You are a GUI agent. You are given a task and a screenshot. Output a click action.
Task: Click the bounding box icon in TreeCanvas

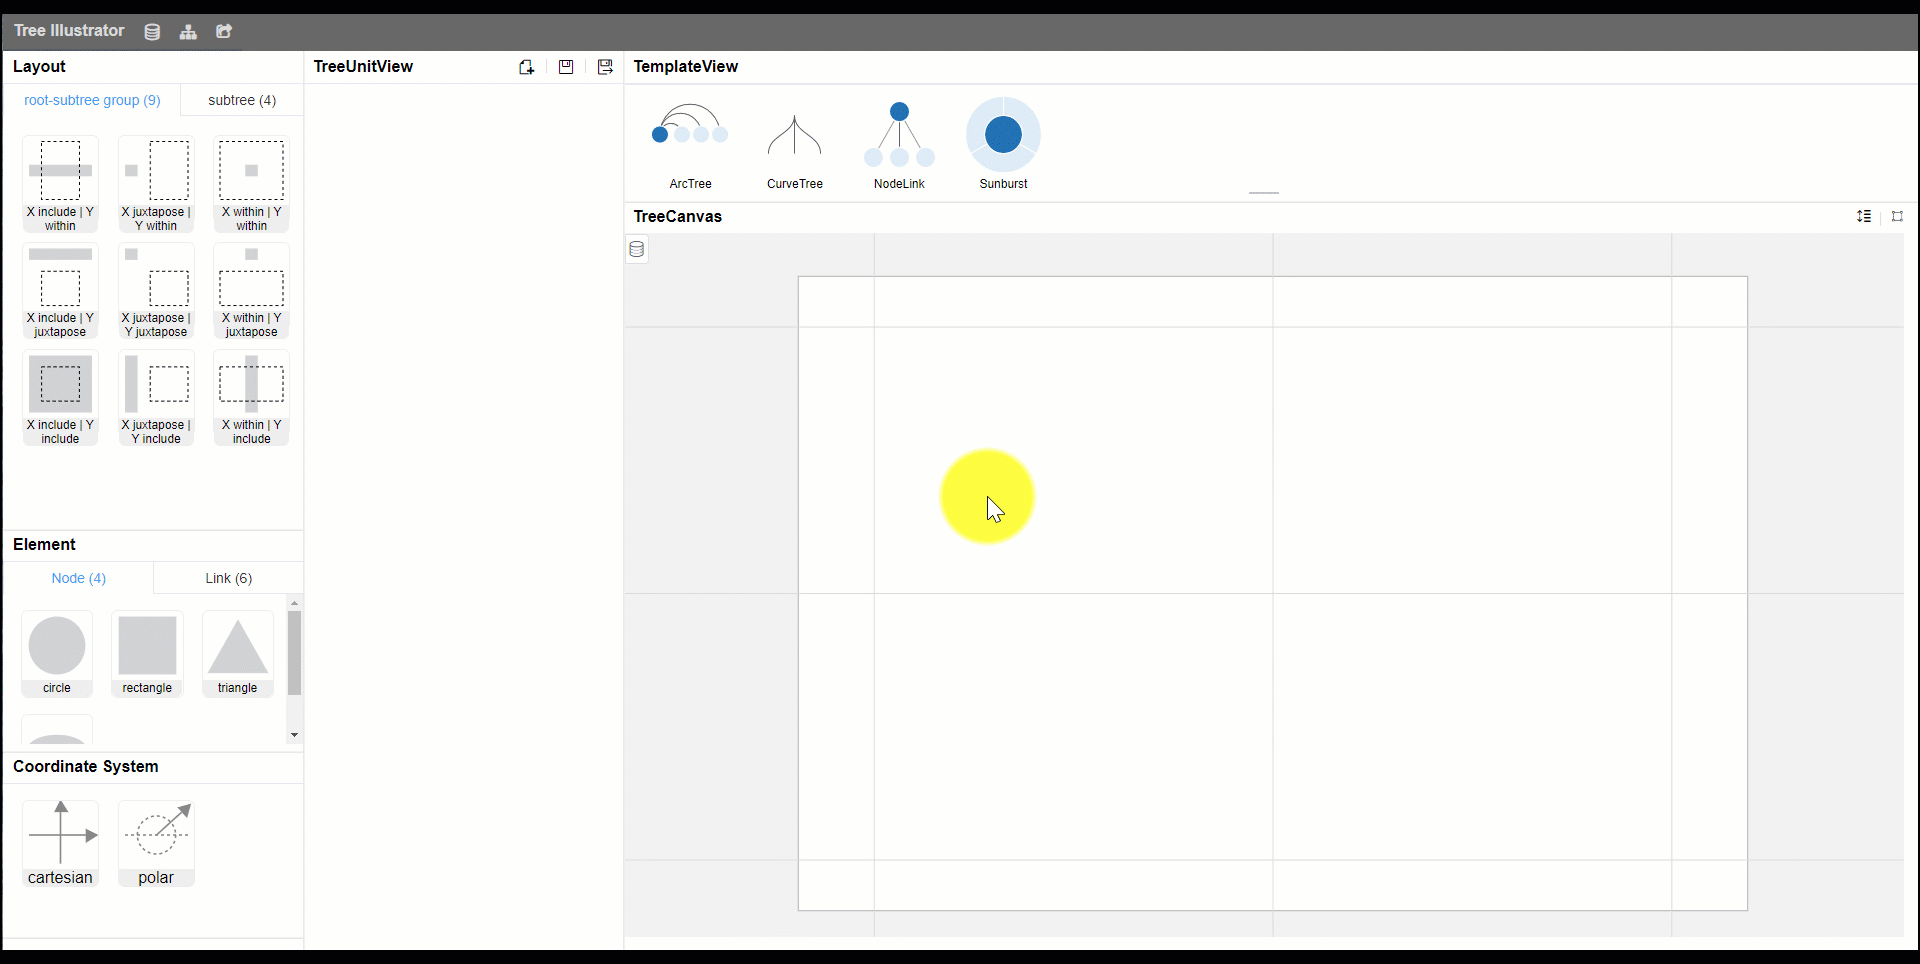point(1897,216)
